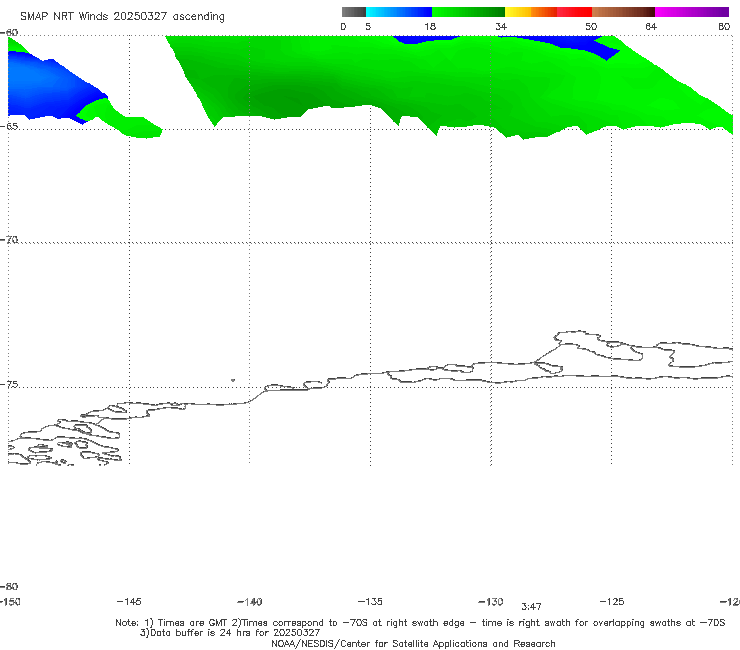Click the longitude label '-145'
The image size is (740, 650).
[x=129, y=601]
